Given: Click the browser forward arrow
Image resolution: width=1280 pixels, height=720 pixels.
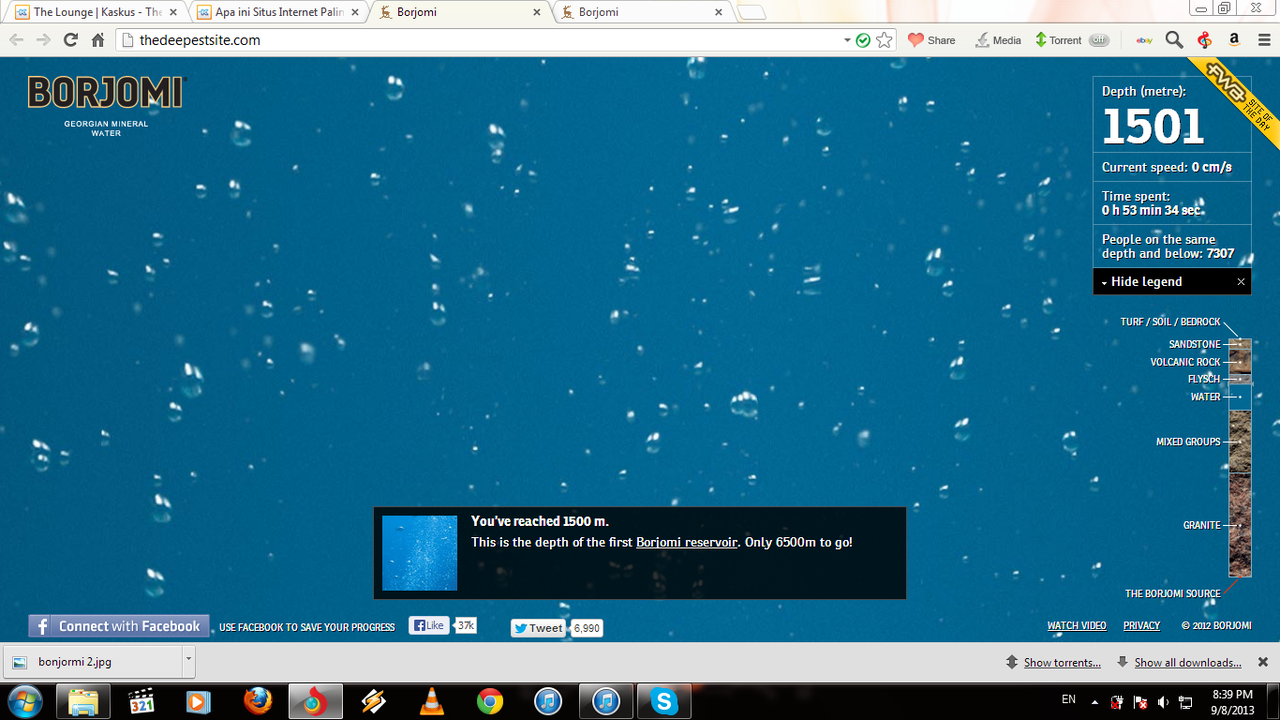Looking at the screenshot, I should 43,40.
